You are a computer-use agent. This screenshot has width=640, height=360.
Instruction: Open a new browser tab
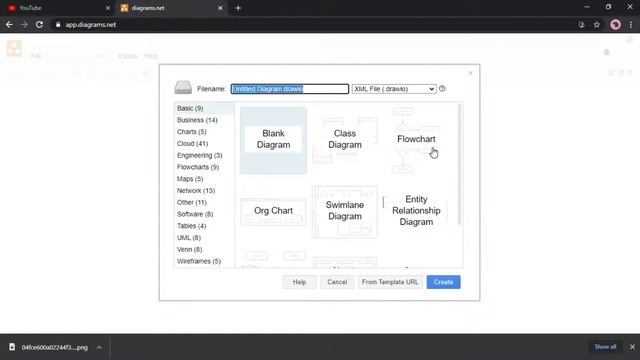pos(238,8)
